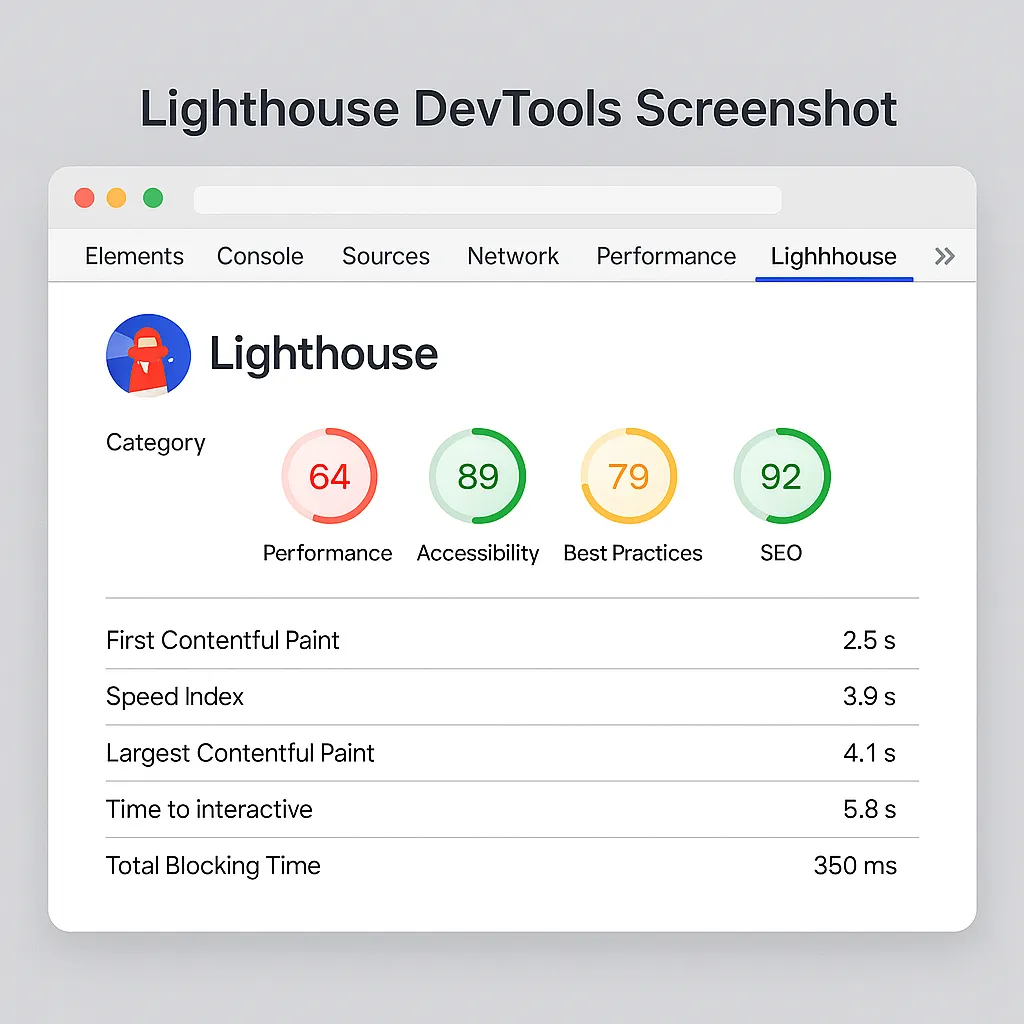Click the Performance label under the gauge
The image size is (1024, 1024).
click(x=327, y=553)
